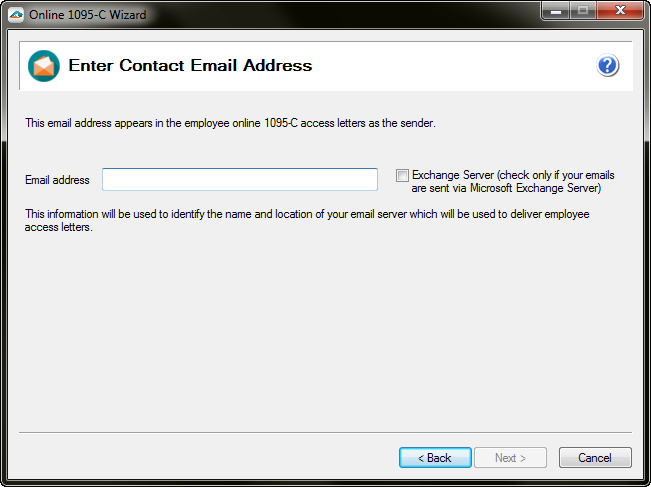The image size is (651, 487).
Task: Go to the previous step with Back
Action: 435,458
